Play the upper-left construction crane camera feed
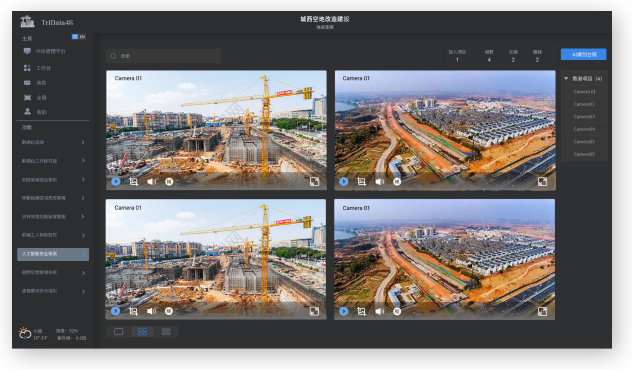Screen dimensions: 632x370 116,182
